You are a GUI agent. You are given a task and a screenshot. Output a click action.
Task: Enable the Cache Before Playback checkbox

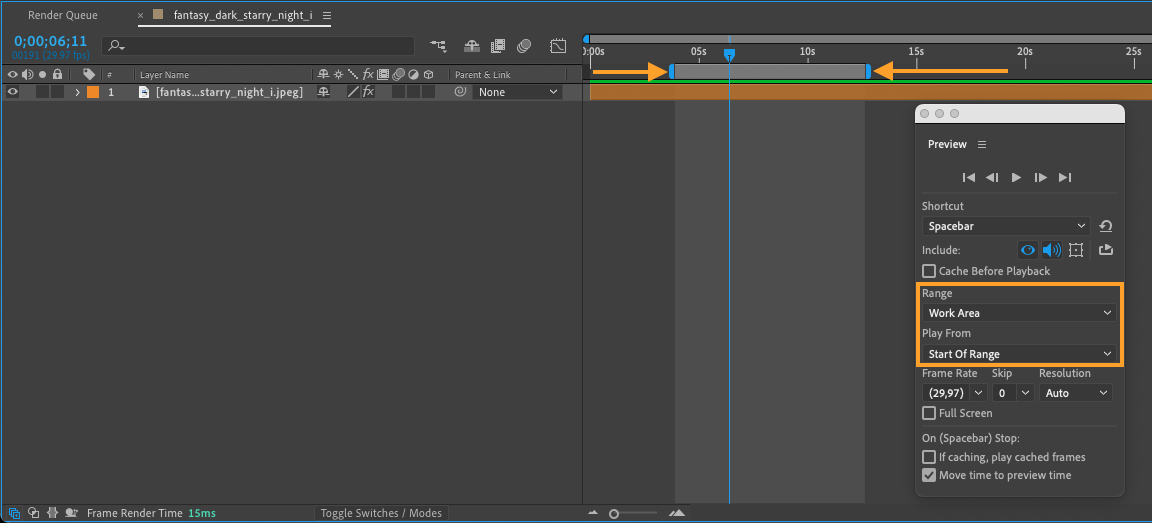click(x=929, y=271)
